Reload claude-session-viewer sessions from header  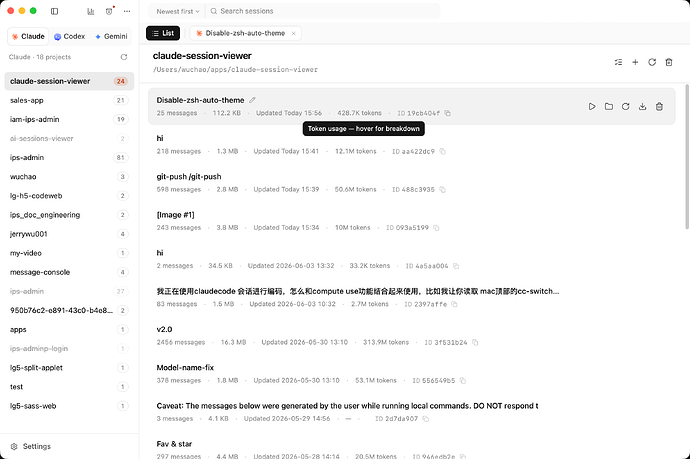[x=652, y=62]
